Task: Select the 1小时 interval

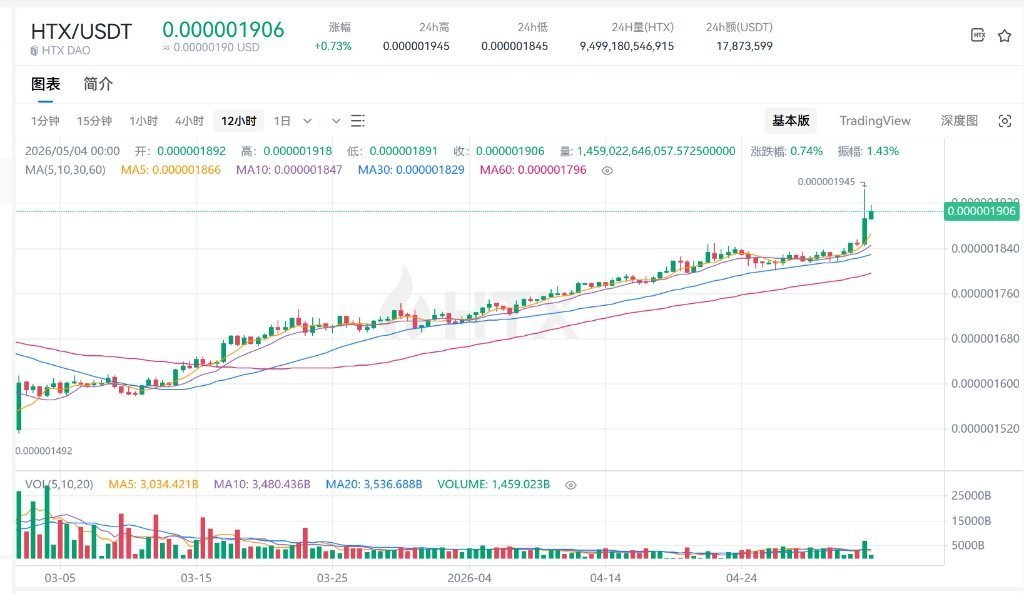Action: (x=144, y=121)
